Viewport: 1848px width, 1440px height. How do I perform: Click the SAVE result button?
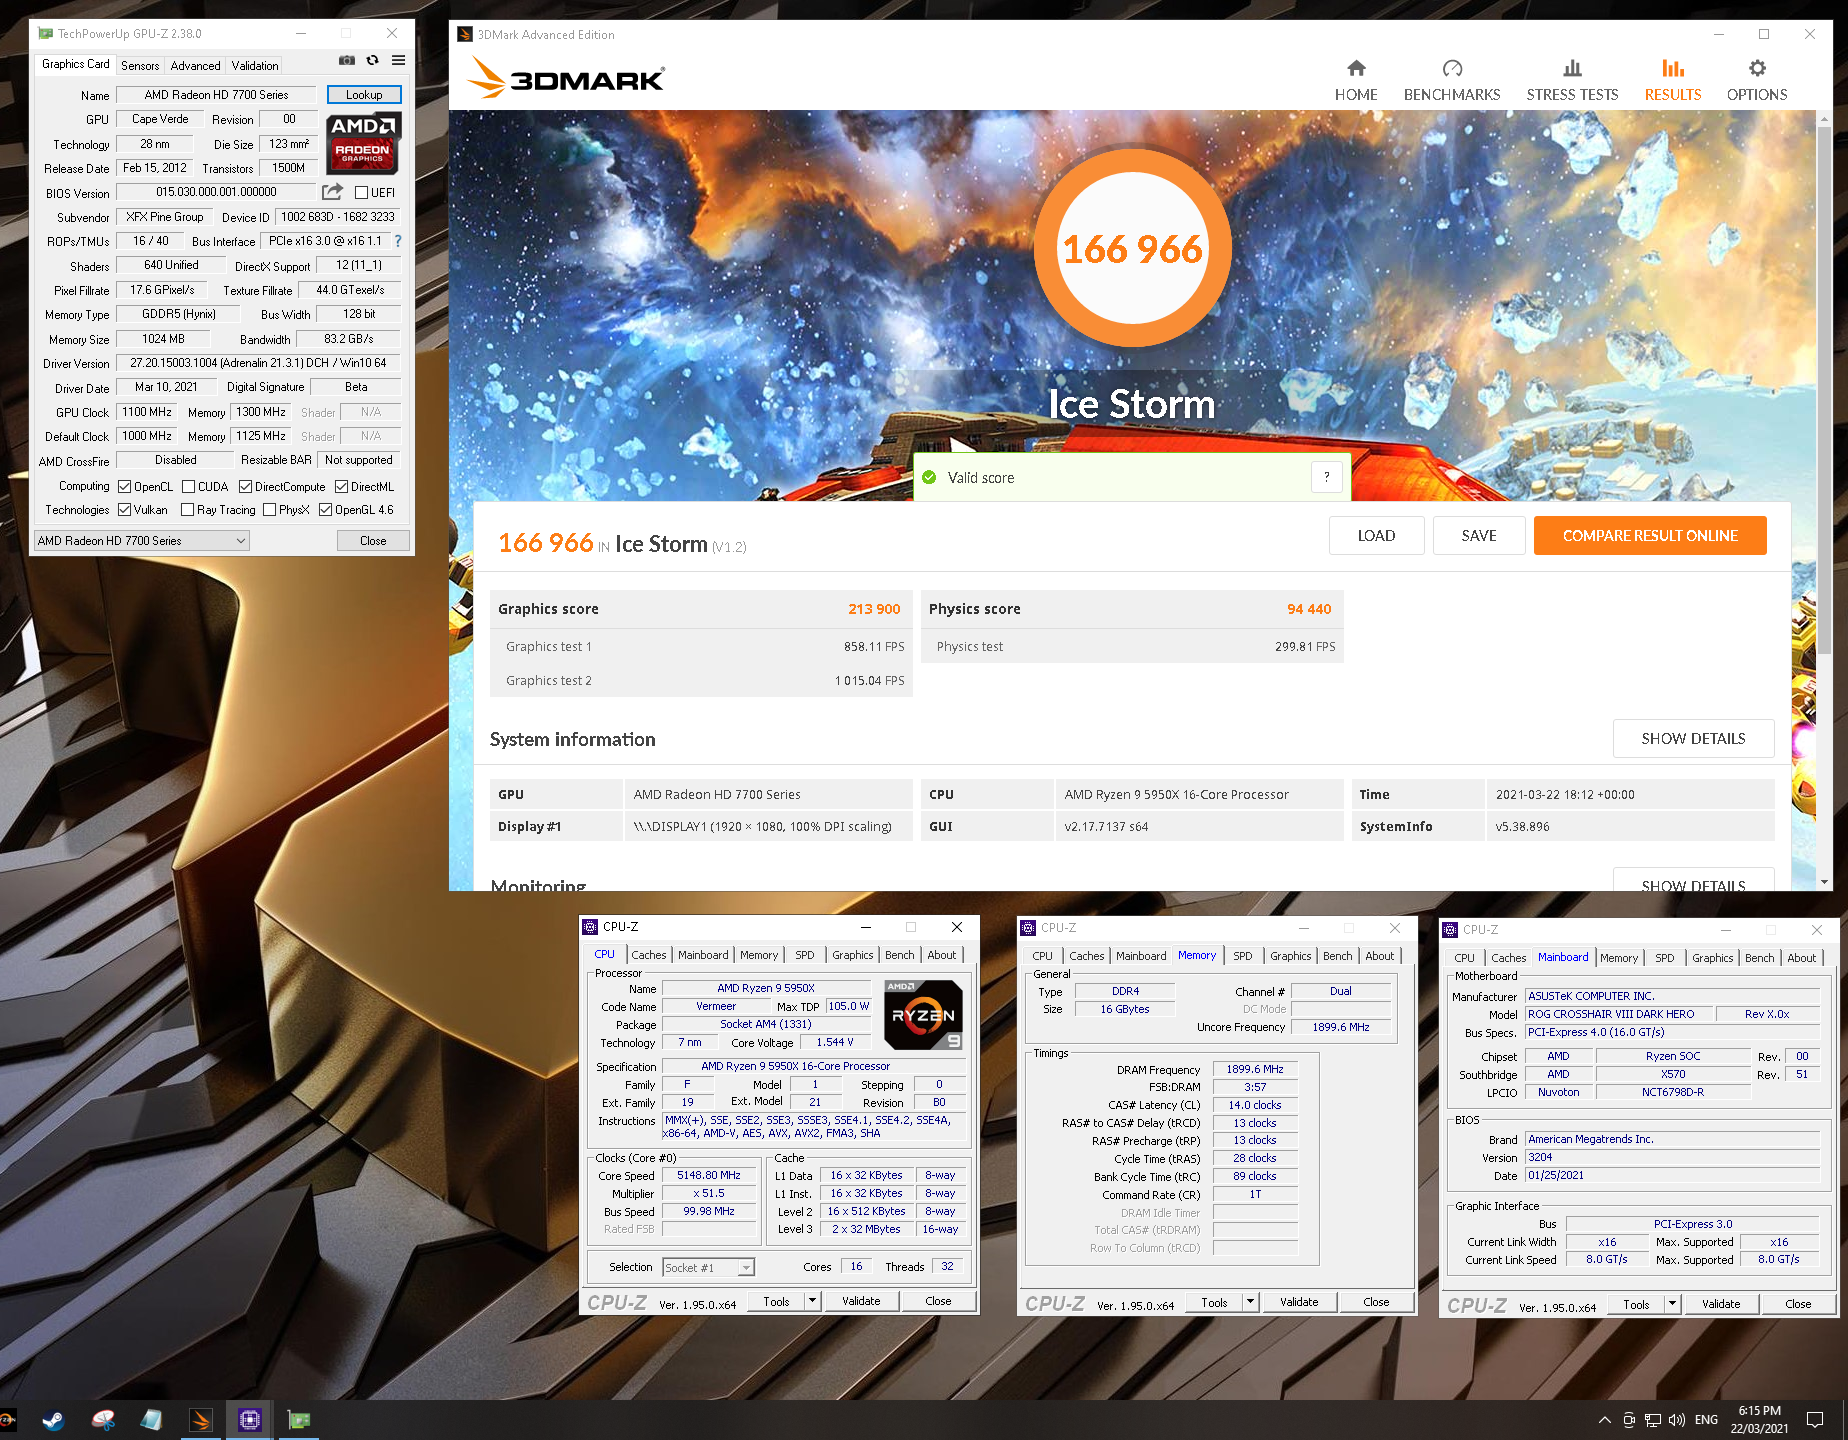1479,535
